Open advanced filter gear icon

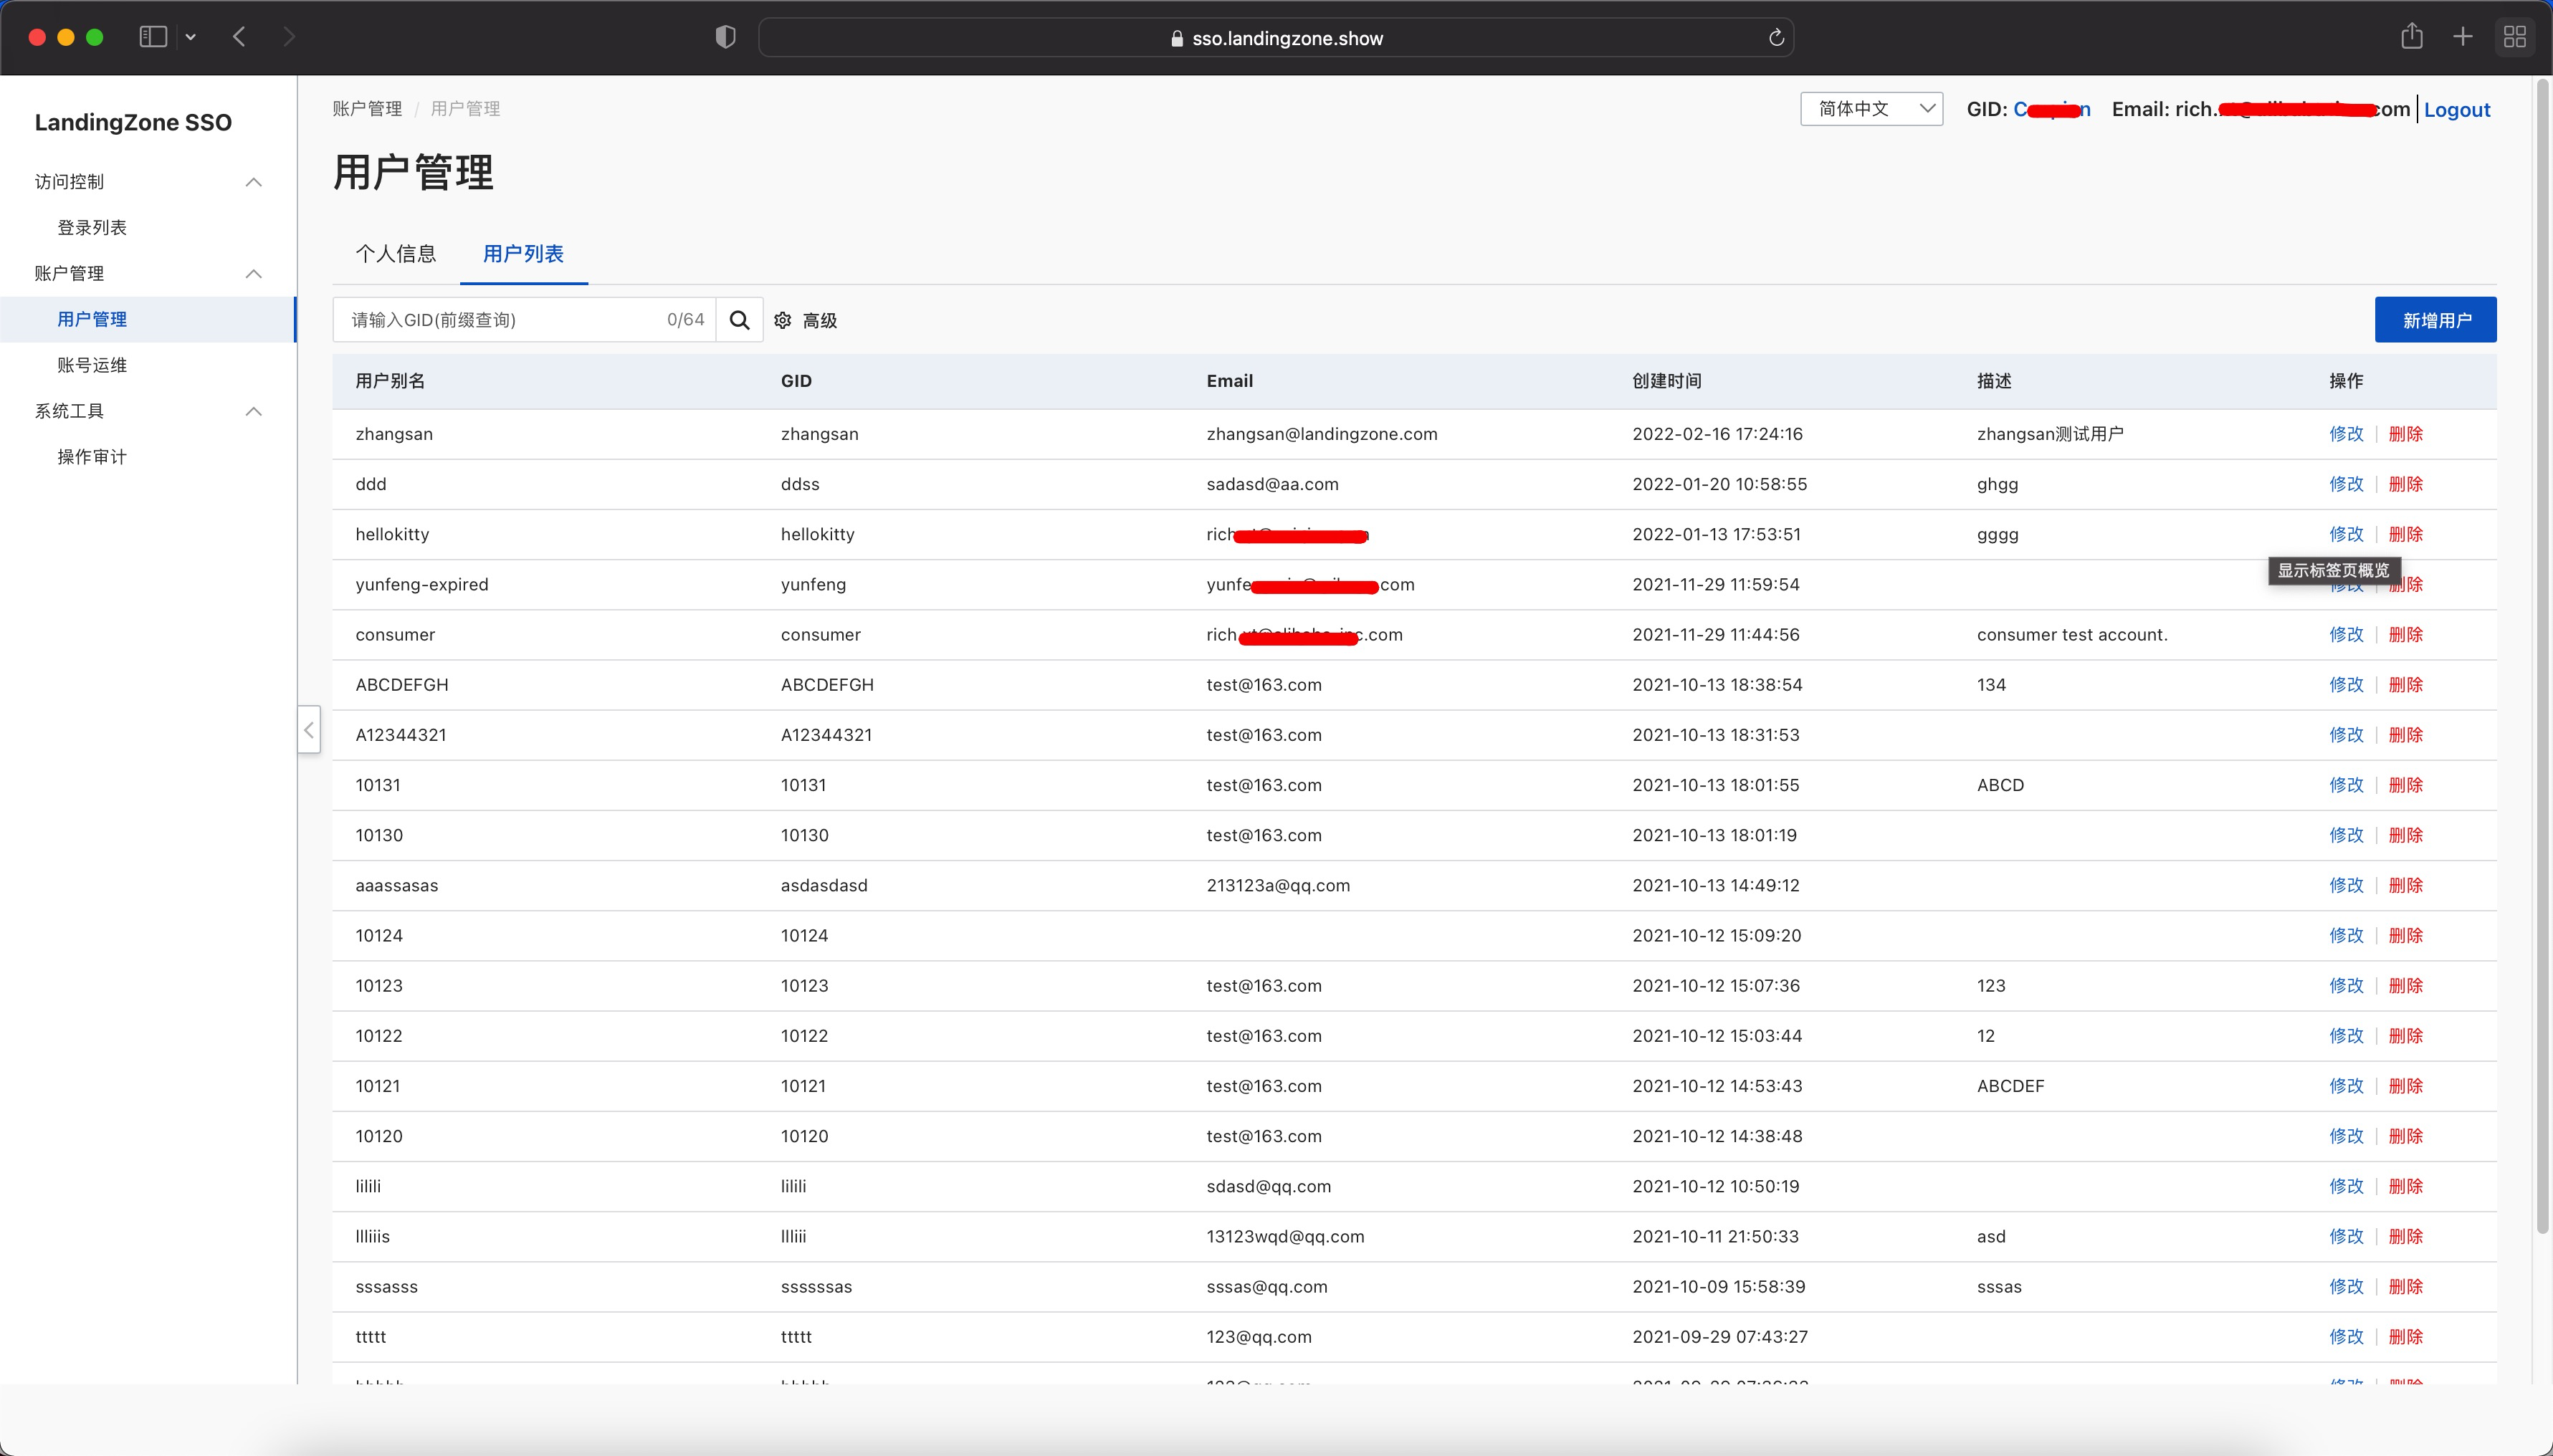click(x=783, y=320)
